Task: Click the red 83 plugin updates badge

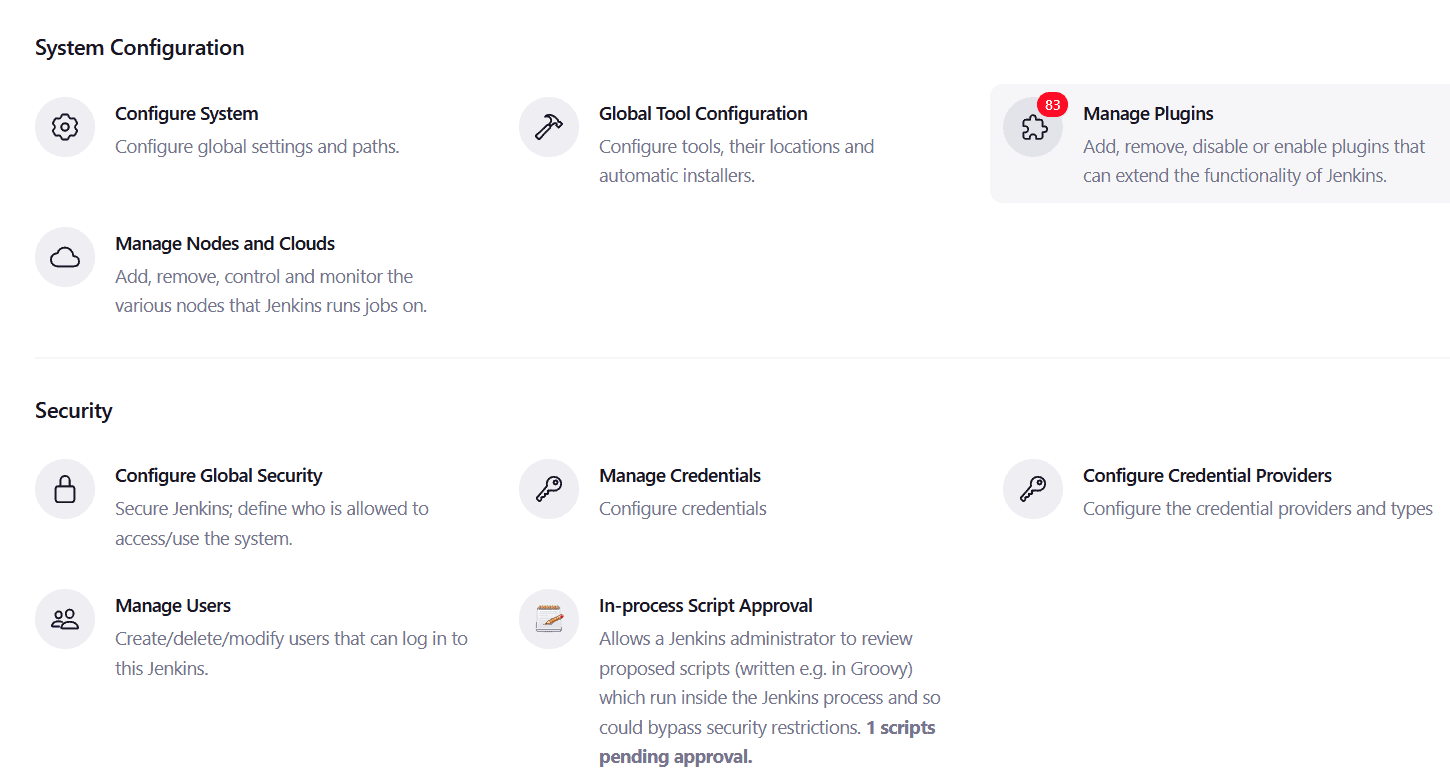Action: pyautogui.click(x=1052, y=103)
